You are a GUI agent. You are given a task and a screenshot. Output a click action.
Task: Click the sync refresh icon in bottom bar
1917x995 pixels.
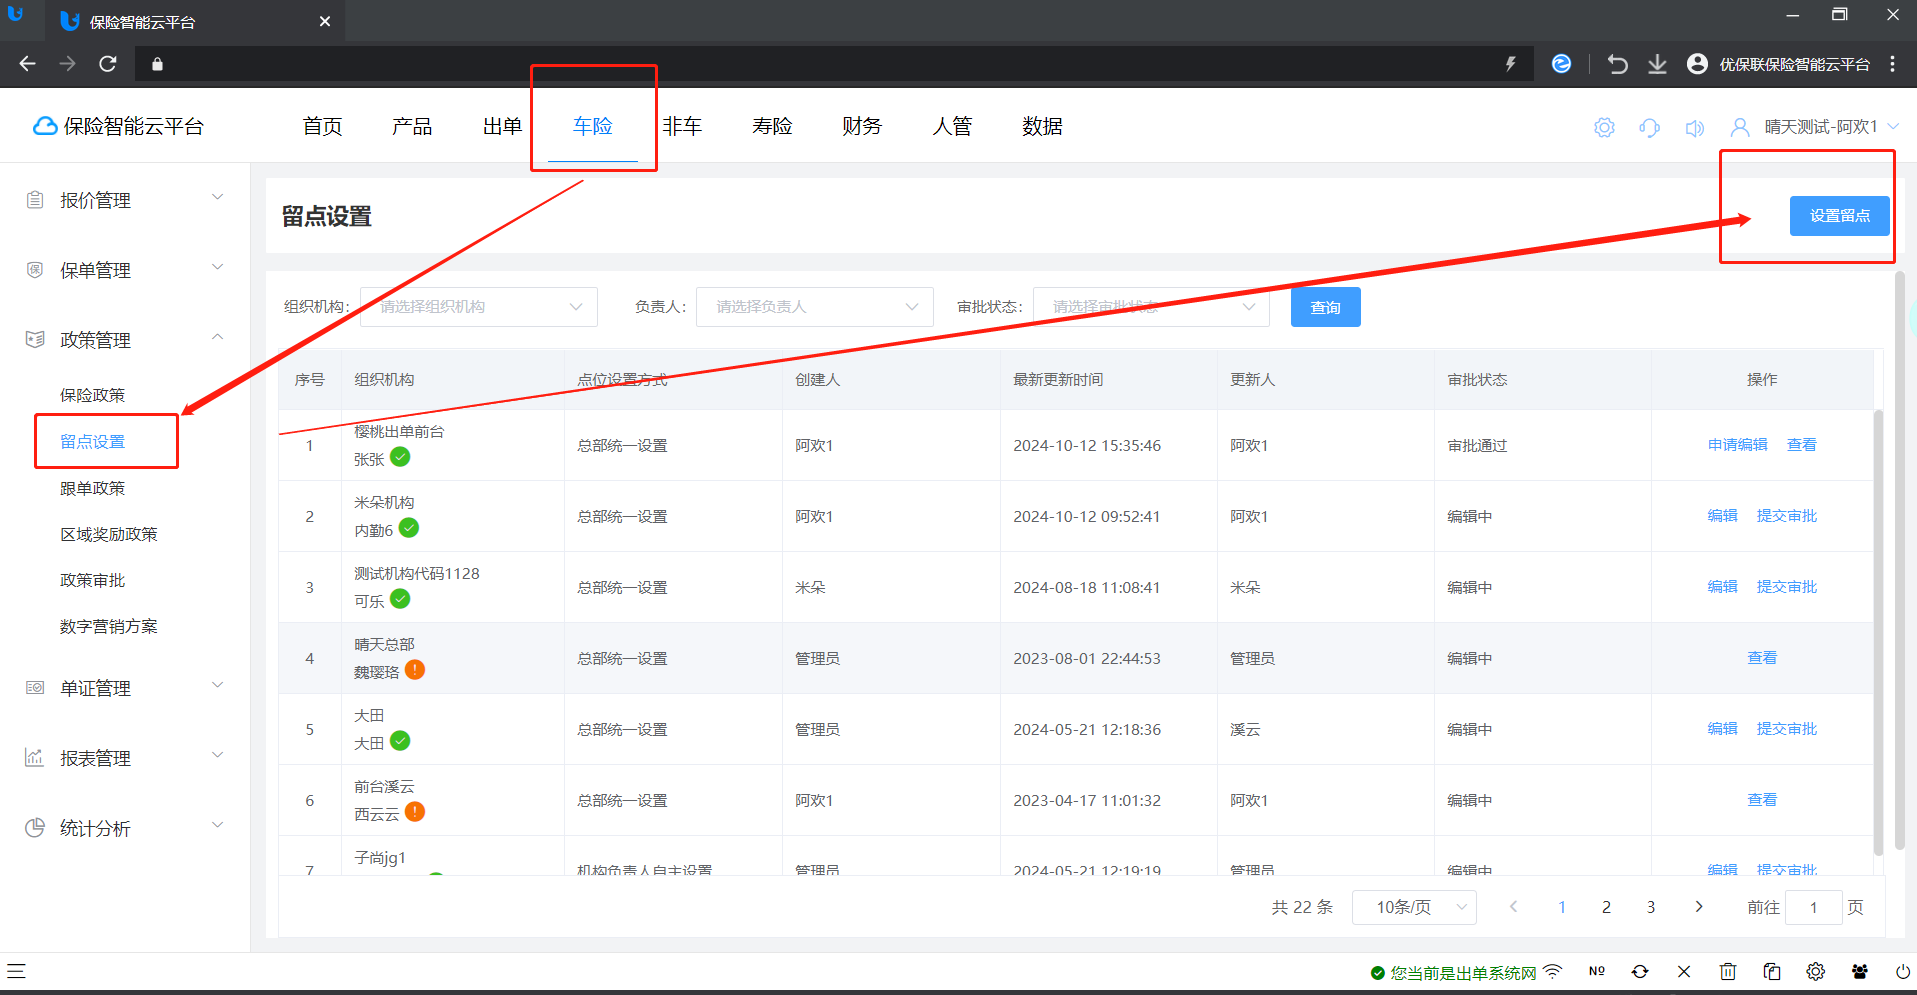click(1640, 971)
